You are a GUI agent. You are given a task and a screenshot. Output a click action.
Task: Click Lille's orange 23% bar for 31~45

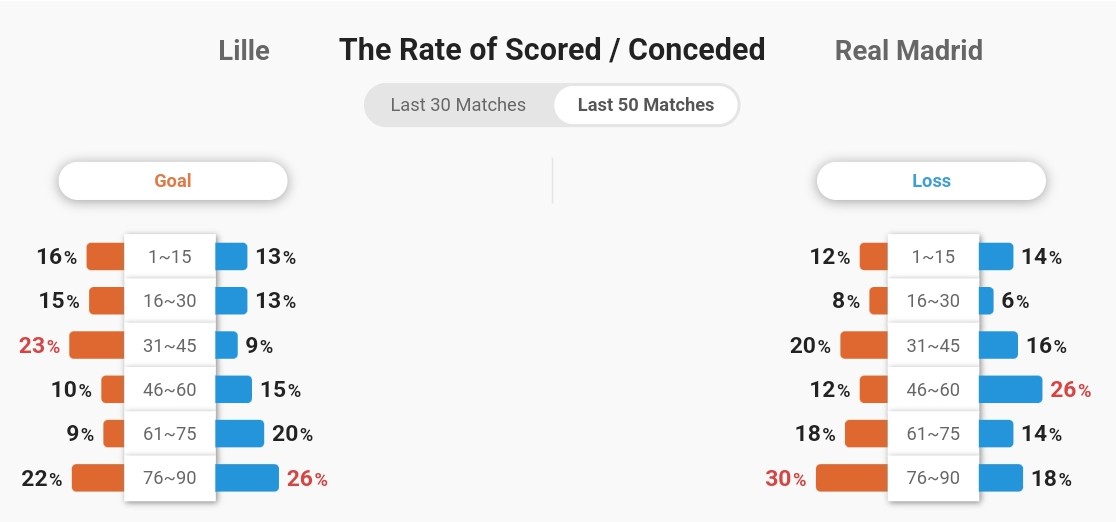tap(97, 345)
